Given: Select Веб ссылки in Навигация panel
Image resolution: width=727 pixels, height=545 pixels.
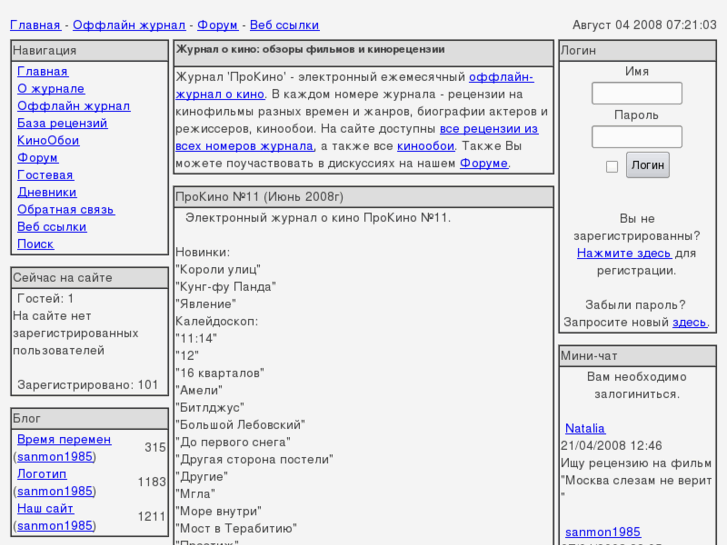Looking at the screenshot, I should [52, 227].
